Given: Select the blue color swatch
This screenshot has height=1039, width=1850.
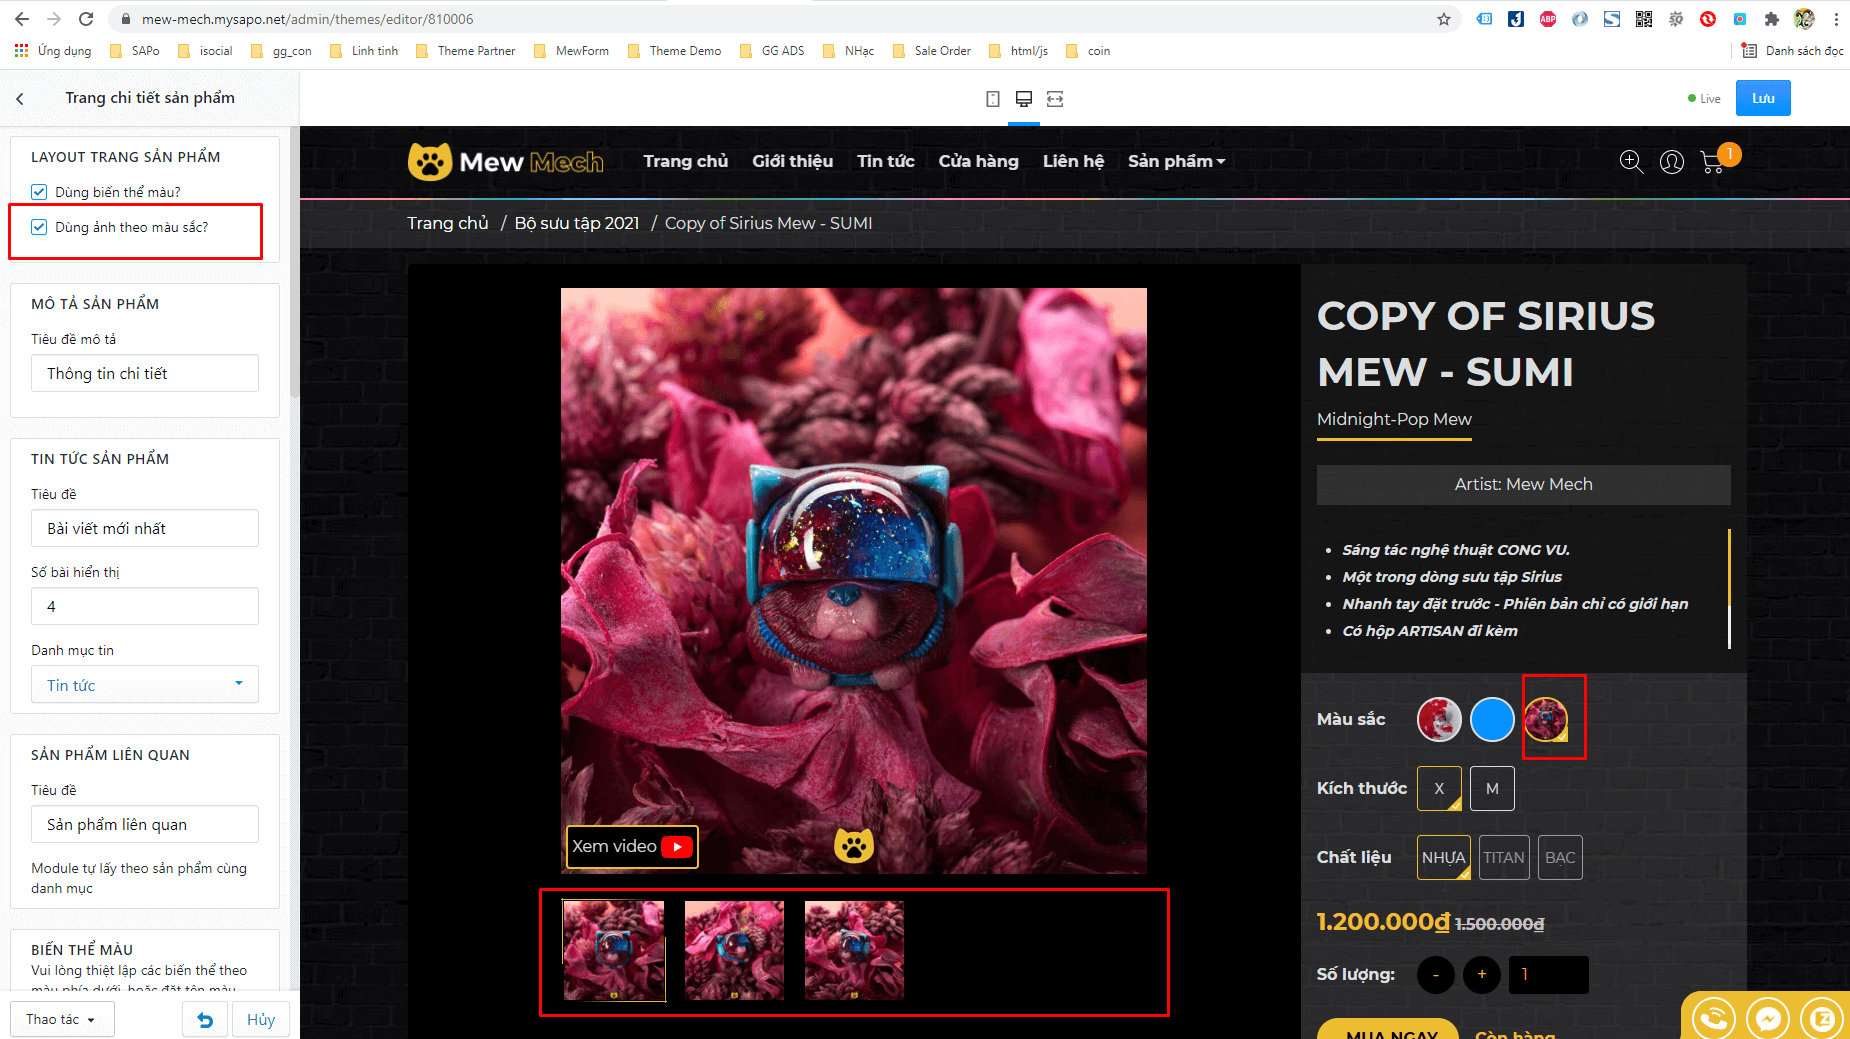Looking at the screenshot, I should pyautogui.click(x=1492, y=719).
